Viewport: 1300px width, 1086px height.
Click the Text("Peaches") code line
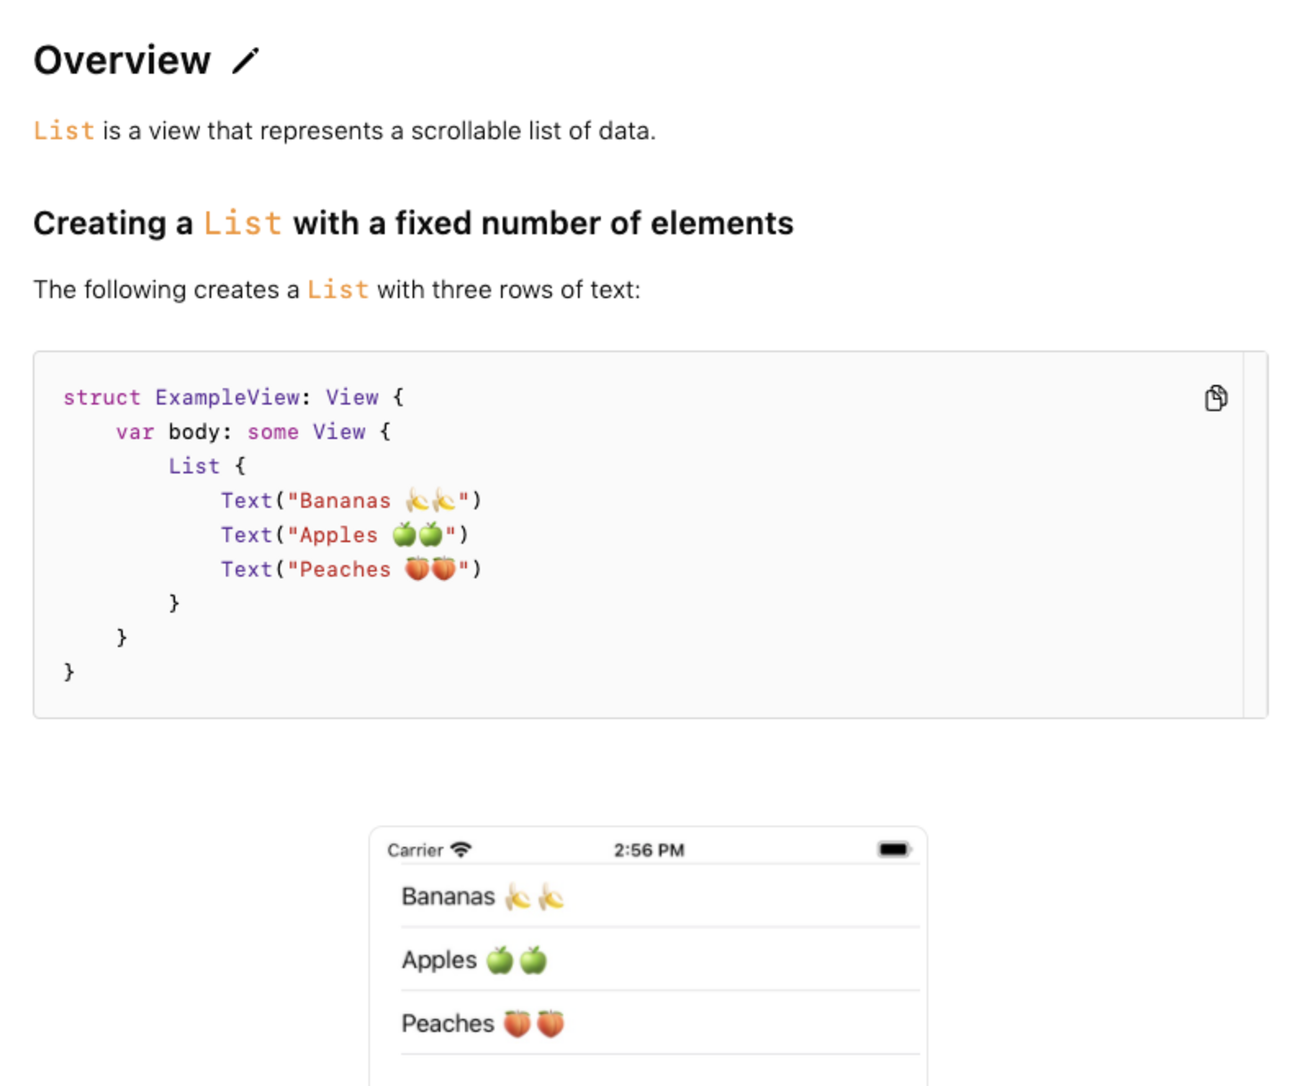[351, 569]
